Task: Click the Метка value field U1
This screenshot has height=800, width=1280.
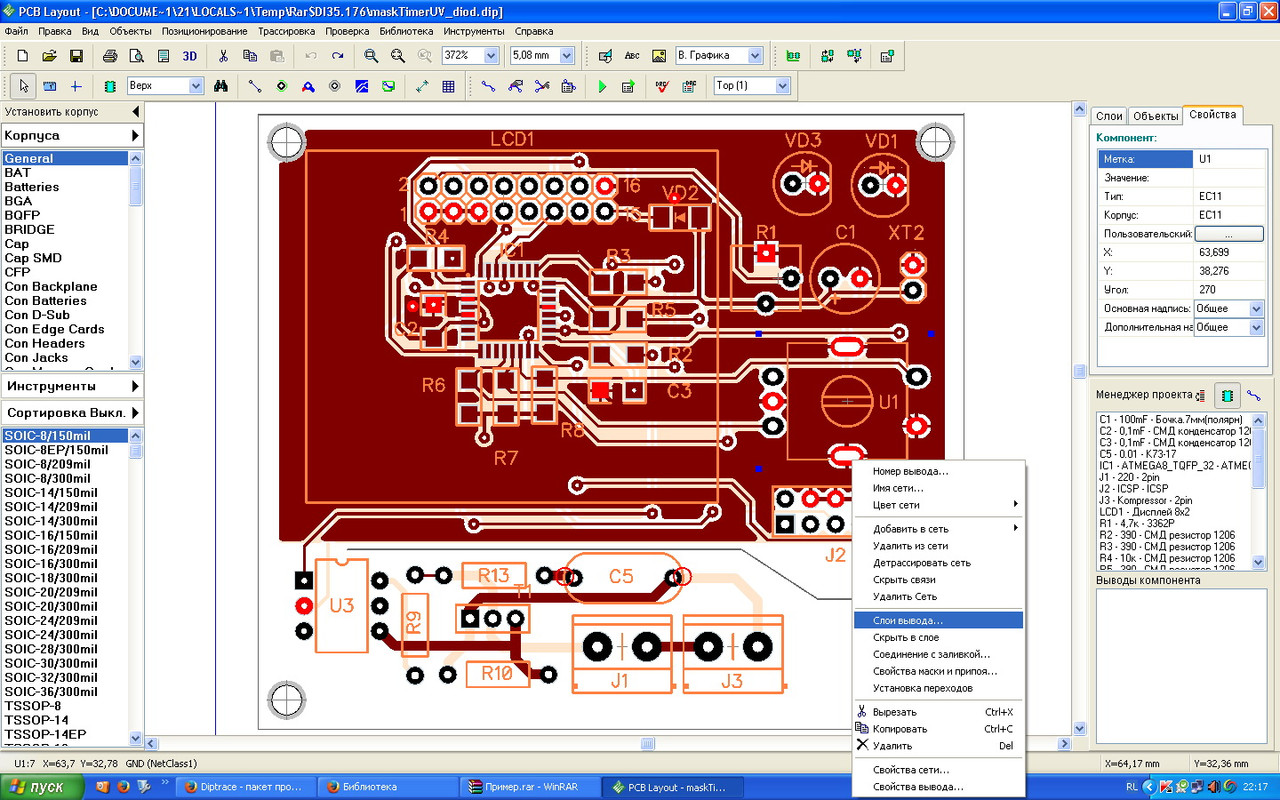Action: (1229, 159)
